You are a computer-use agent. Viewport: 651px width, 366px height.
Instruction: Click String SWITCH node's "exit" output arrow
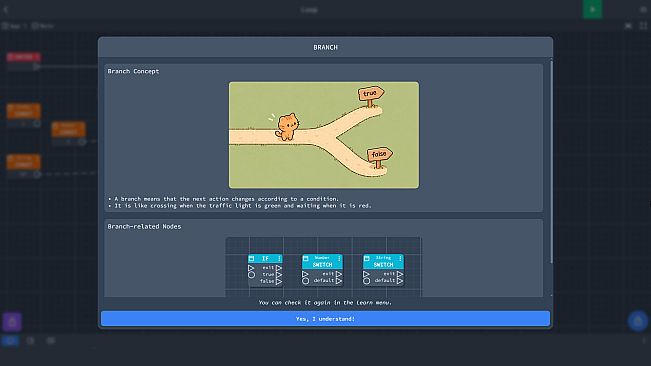400,274
